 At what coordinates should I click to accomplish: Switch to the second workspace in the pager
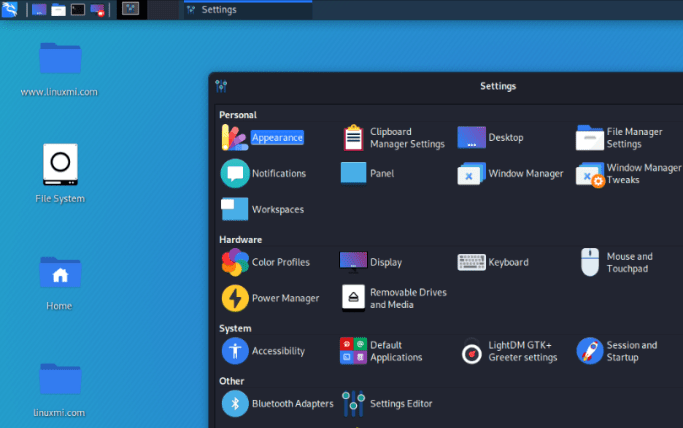pos(163,9)
